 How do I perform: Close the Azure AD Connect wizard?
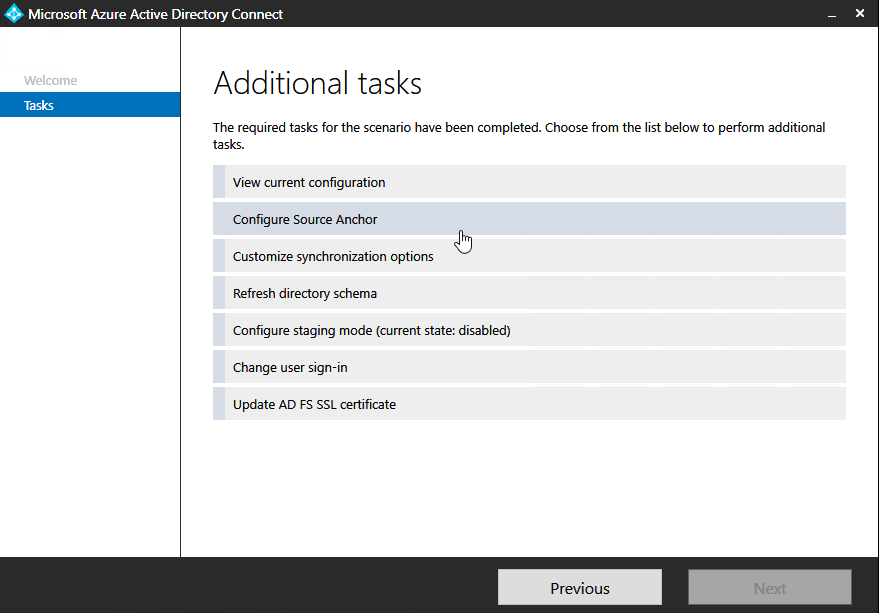pos(861,14)
